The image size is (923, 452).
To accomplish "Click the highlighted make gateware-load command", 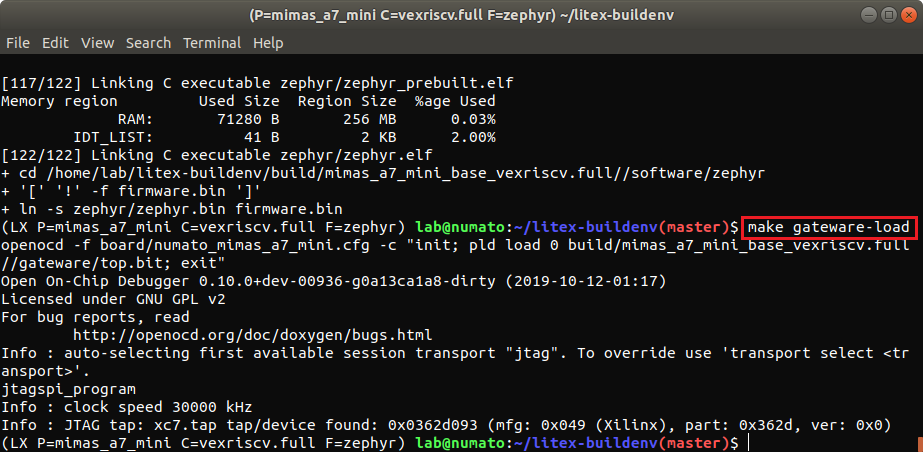I will (x=829, y=228).
